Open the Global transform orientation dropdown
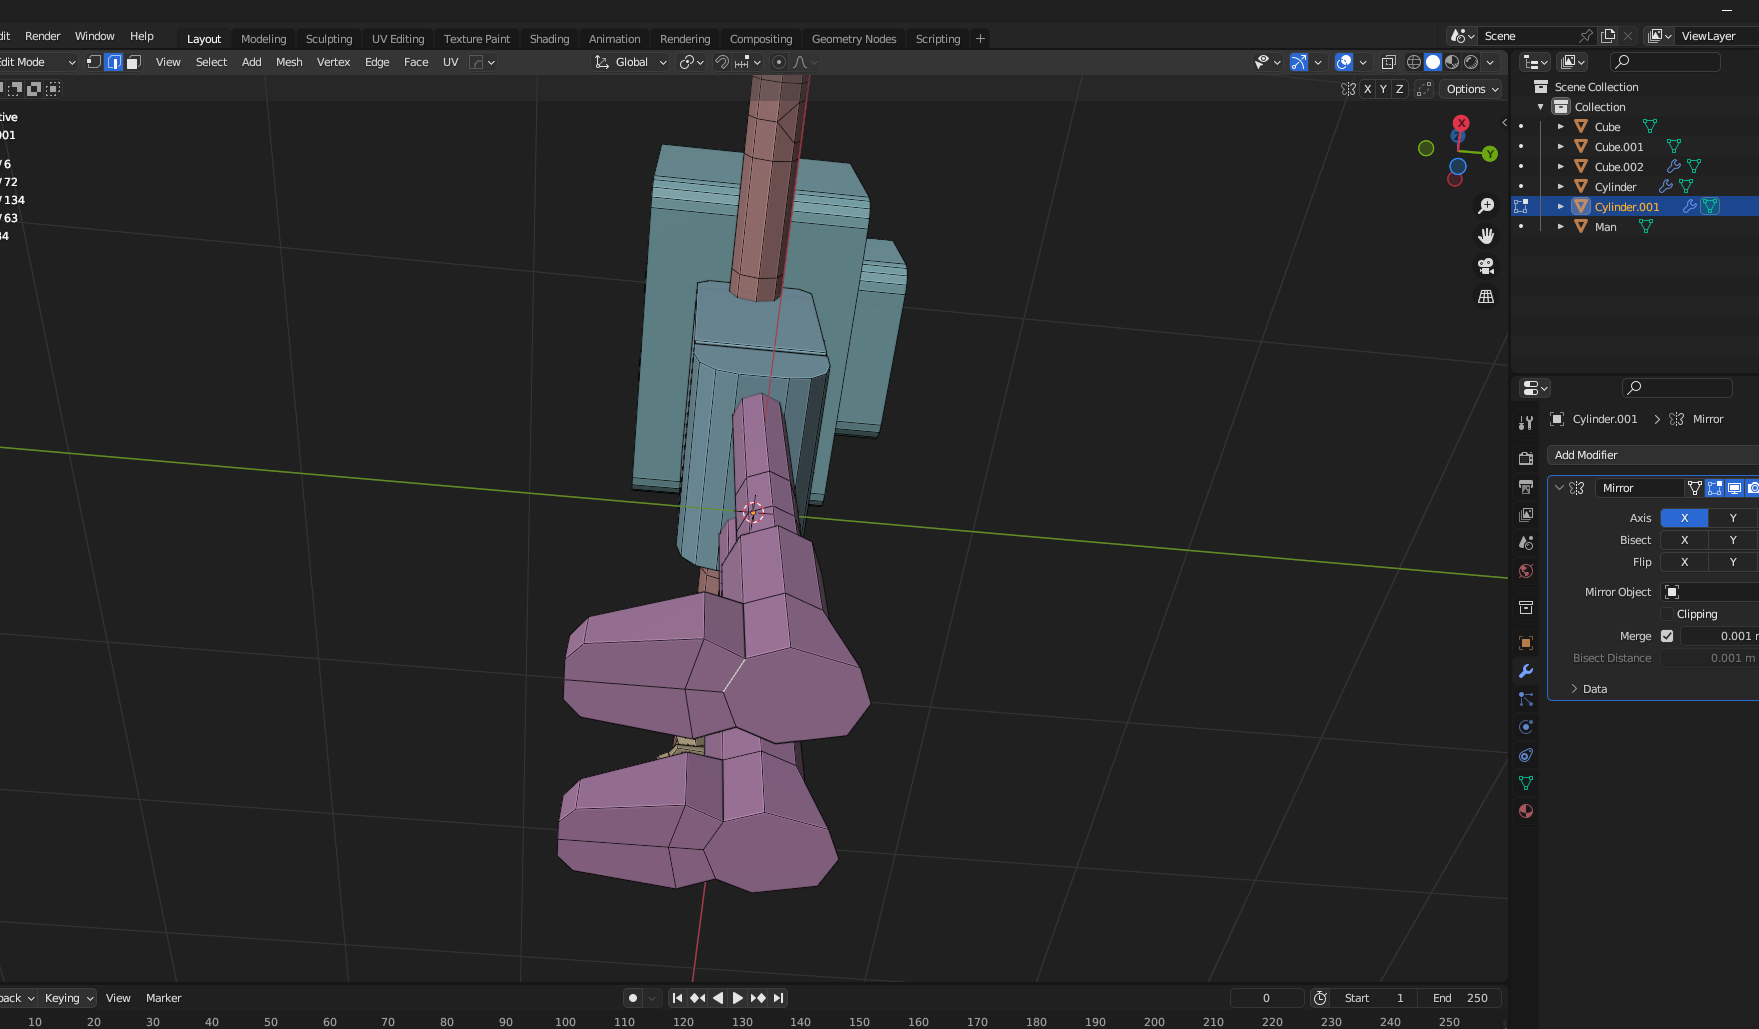Screen dimensions: 1759x1029 coord(631,62)
